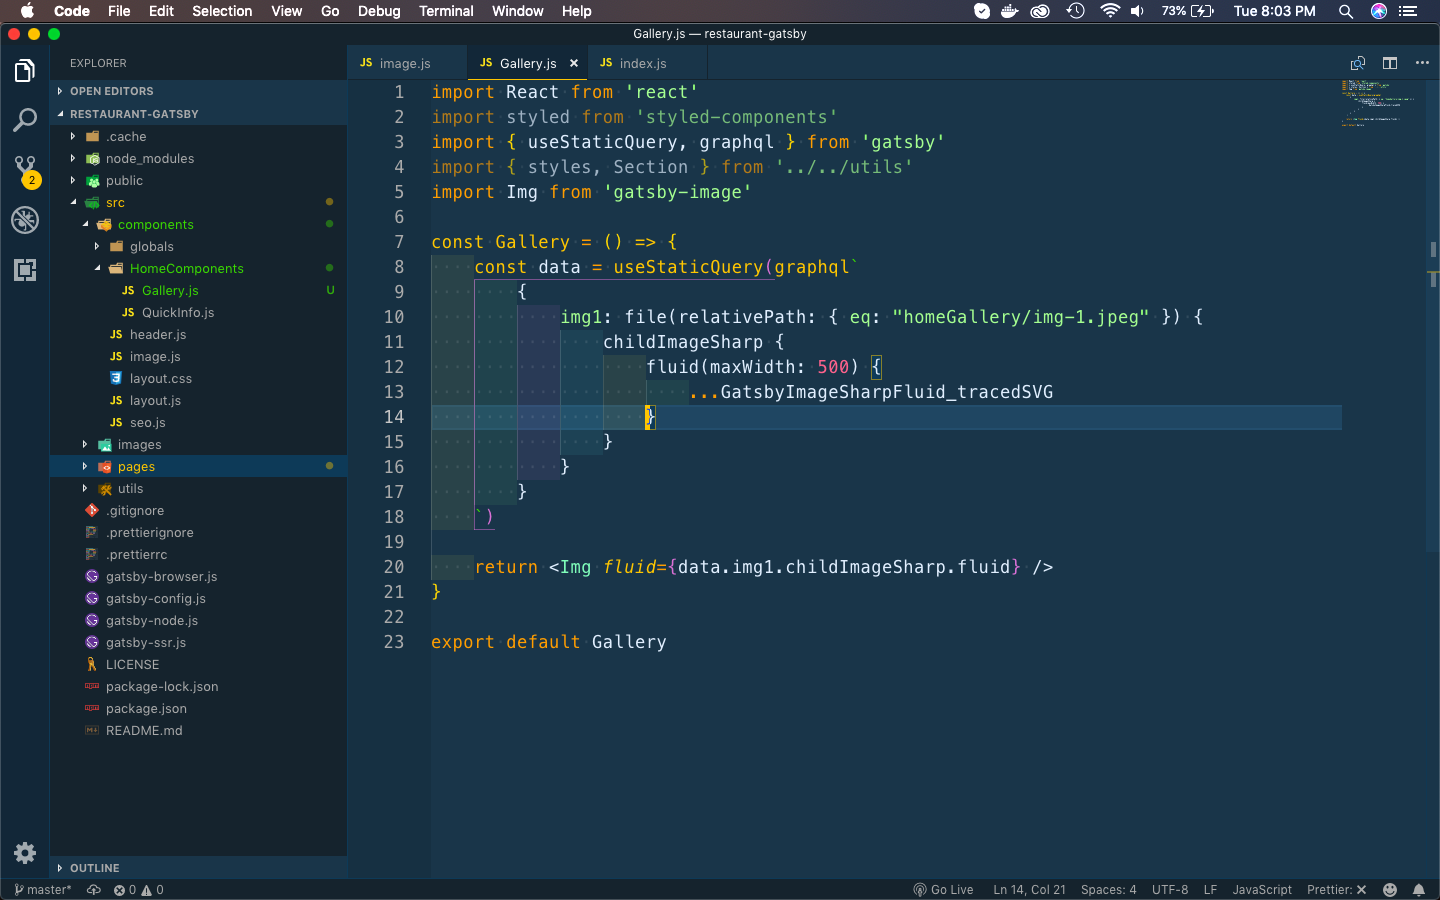Open the macOS Apple menu

point(27,11)
